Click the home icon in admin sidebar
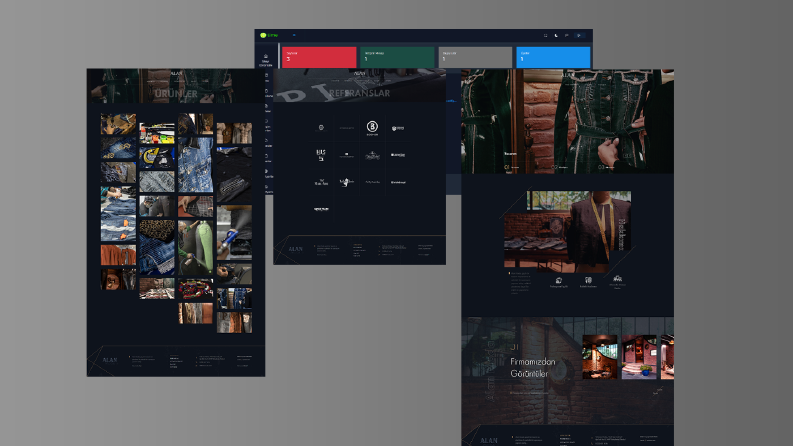The height and width of the screenshot is (446, 793). pyautogui.click(x=266, y=57)
